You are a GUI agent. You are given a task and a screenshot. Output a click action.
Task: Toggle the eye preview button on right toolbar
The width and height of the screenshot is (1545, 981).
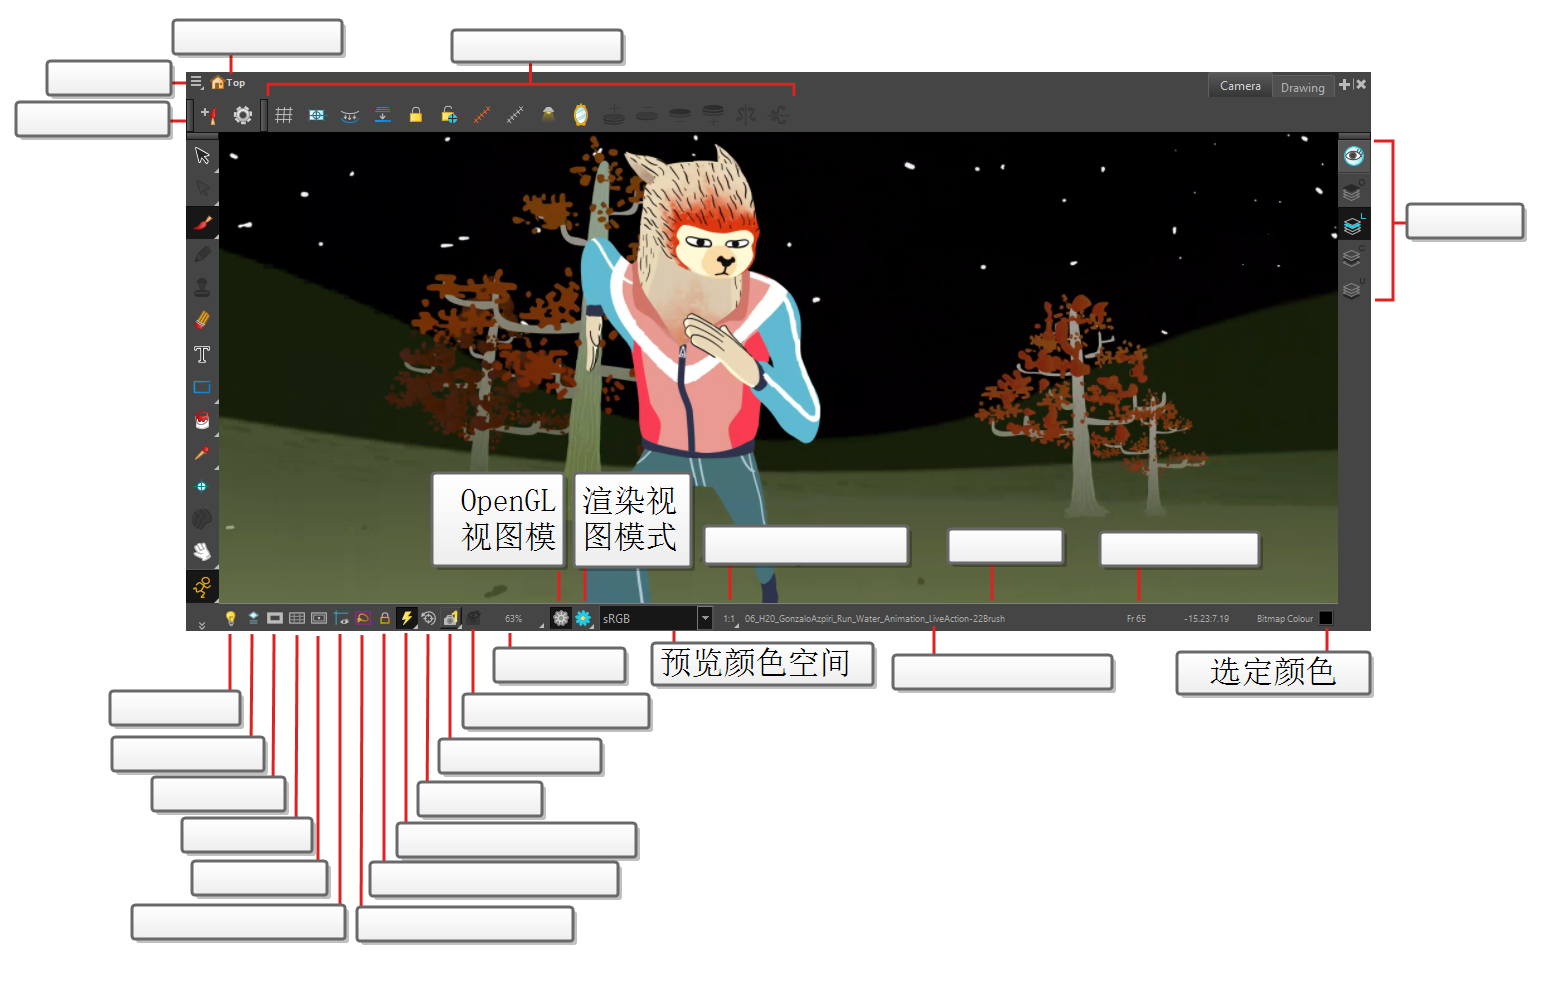coord(1353,156)
